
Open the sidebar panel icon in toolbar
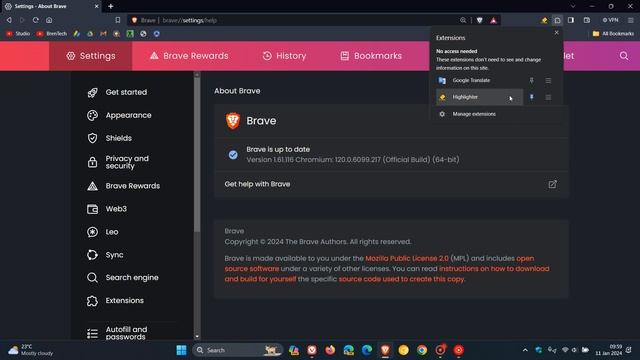point(571,20)
